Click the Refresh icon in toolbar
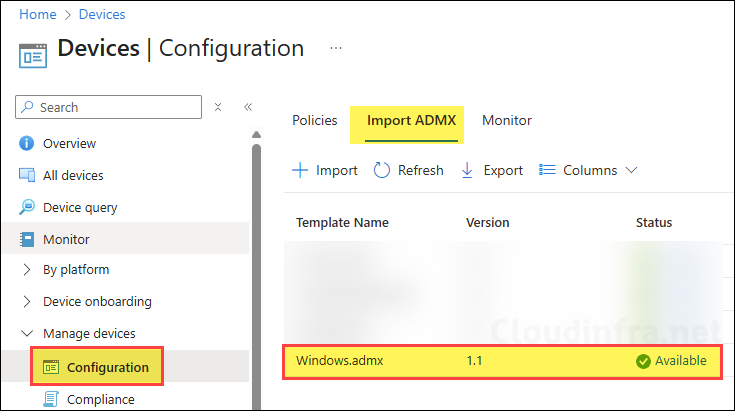Viewport: 735px width, 411px height. pos(382,171)
